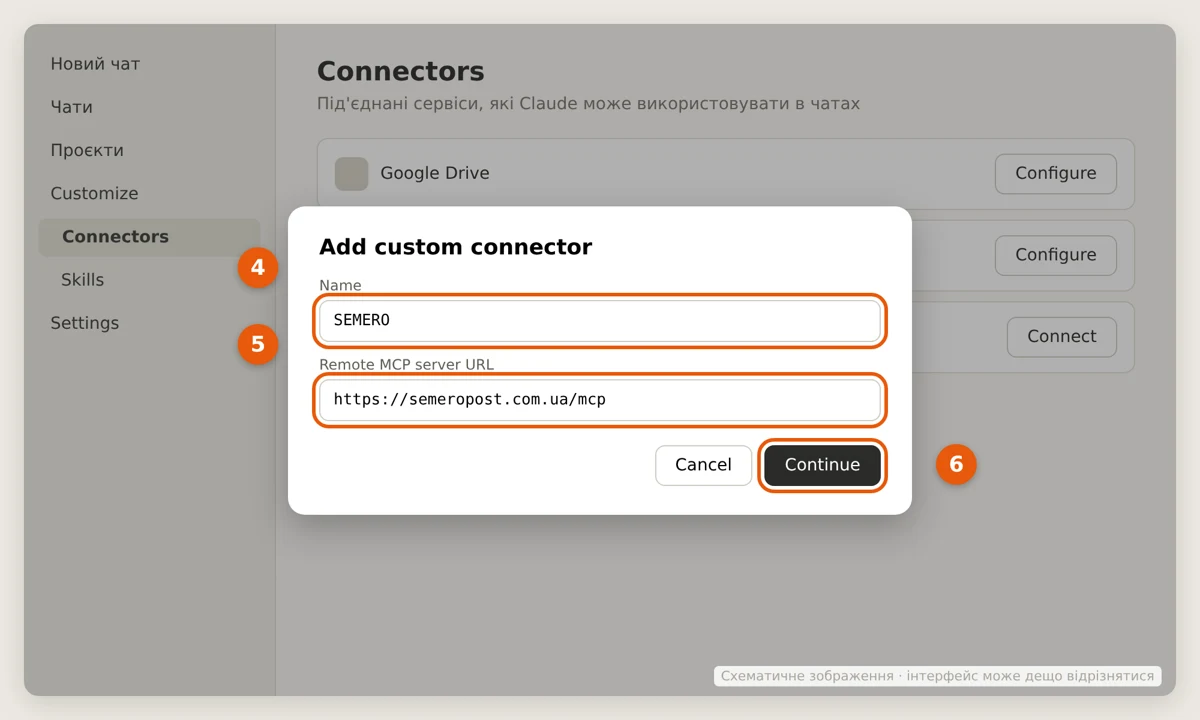
Task: Open Новий чат in the sidebar
Action: click(95, 64)
